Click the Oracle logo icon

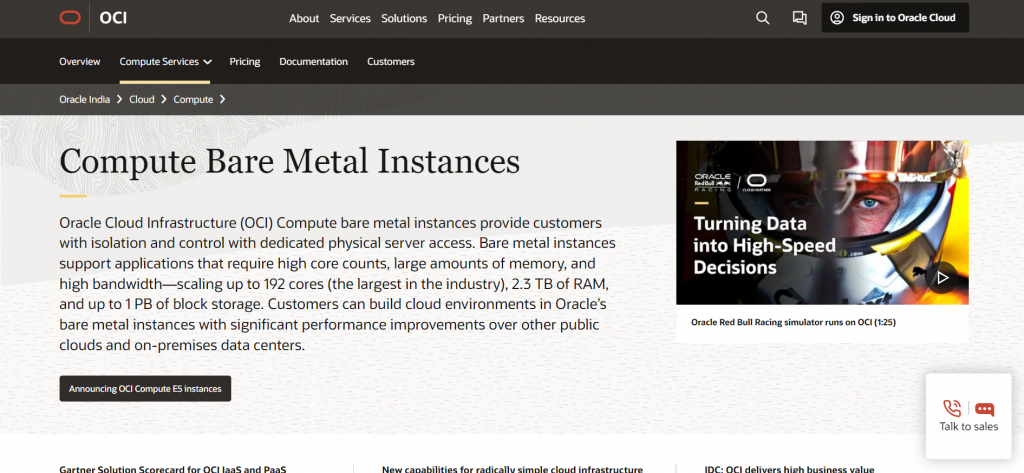[70, 18]
